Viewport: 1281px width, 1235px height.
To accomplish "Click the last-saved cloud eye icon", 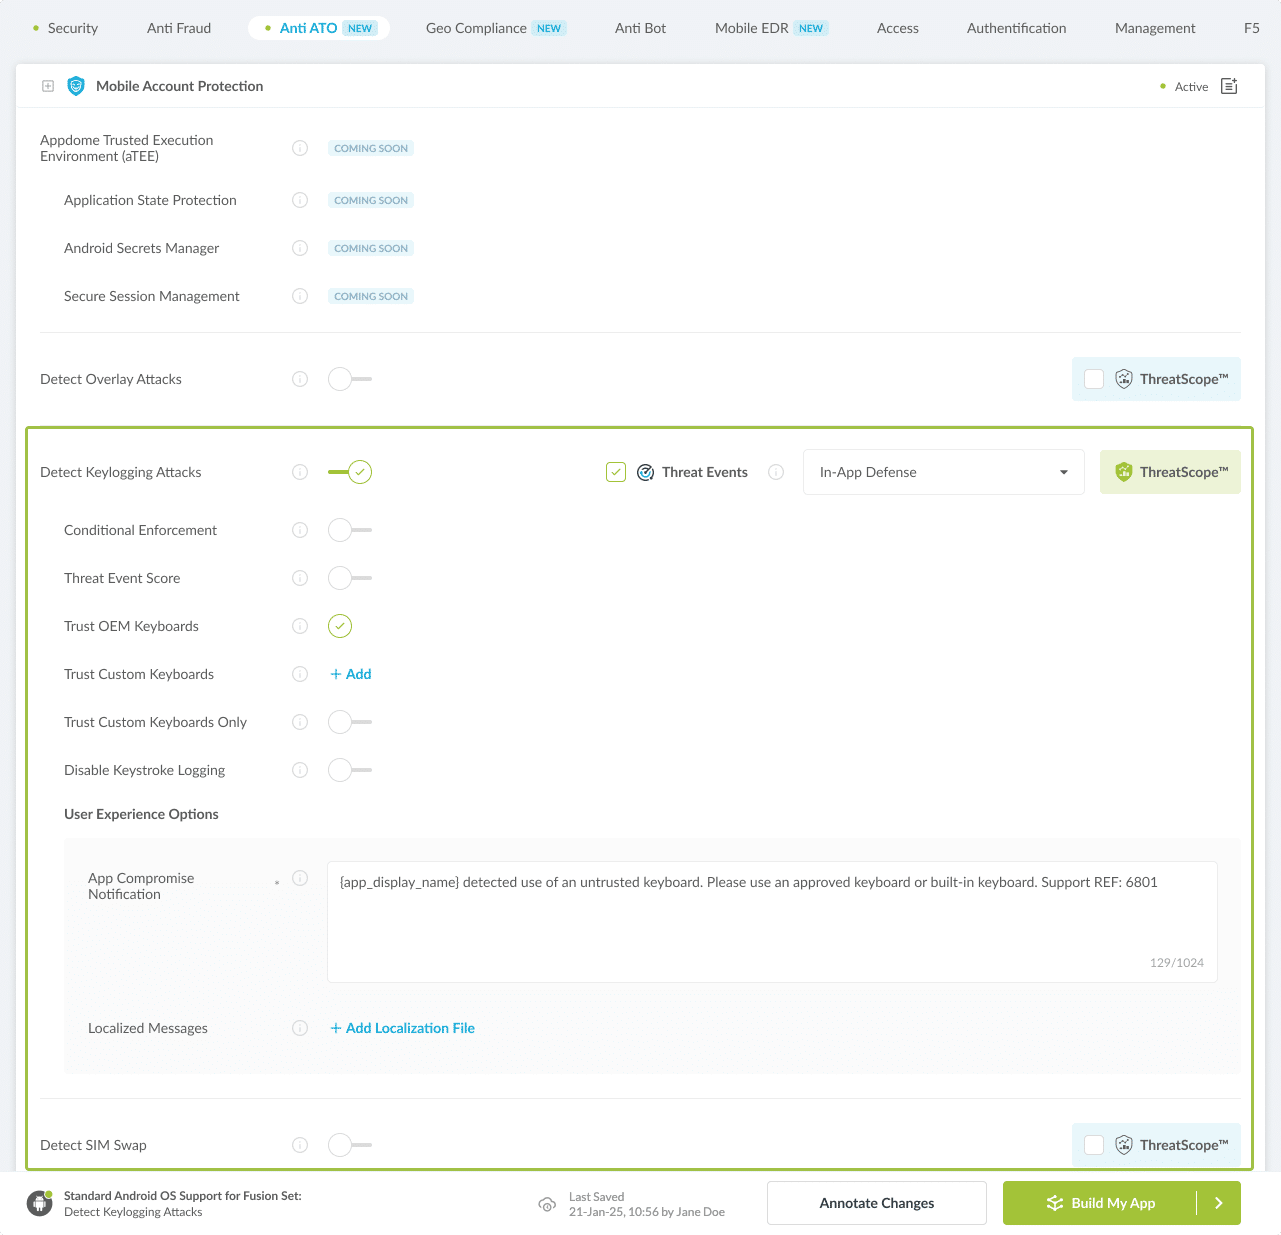I will [547, 1204].
